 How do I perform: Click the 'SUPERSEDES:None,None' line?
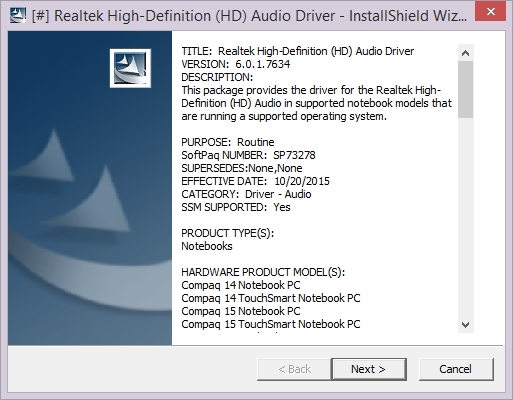242,168
